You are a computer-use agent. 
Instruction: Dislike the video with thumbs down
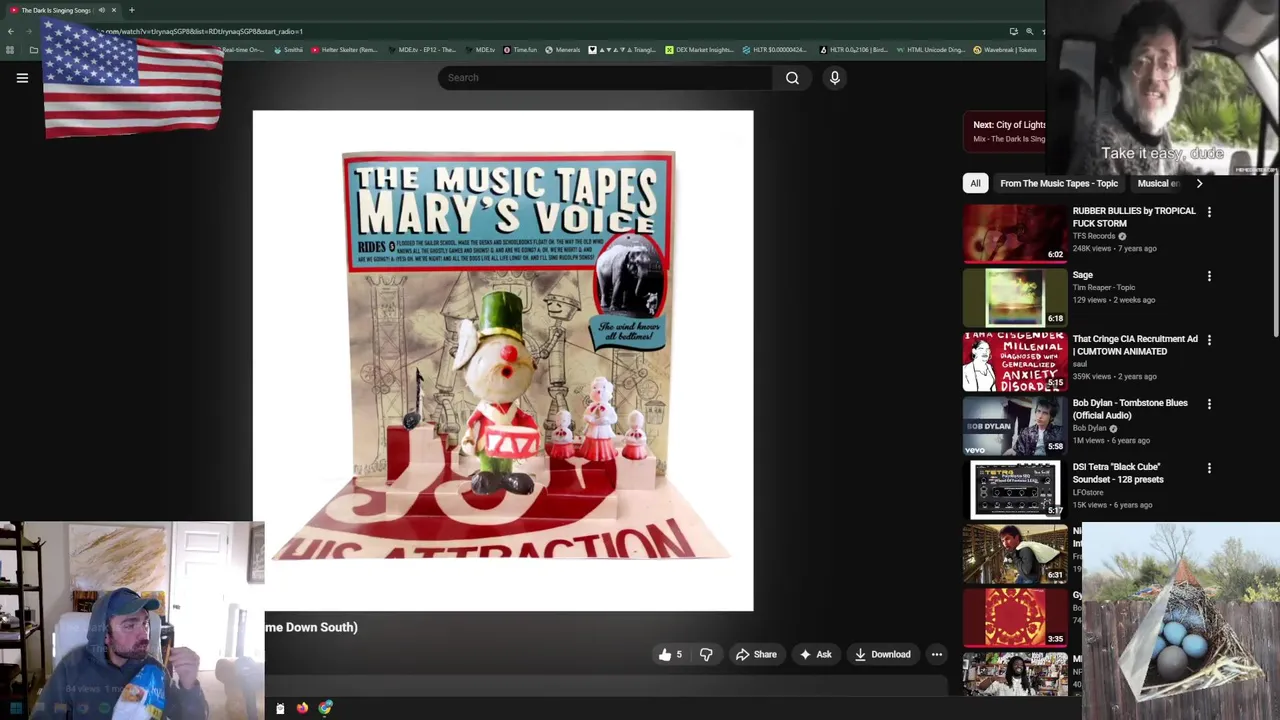(706, 655)
